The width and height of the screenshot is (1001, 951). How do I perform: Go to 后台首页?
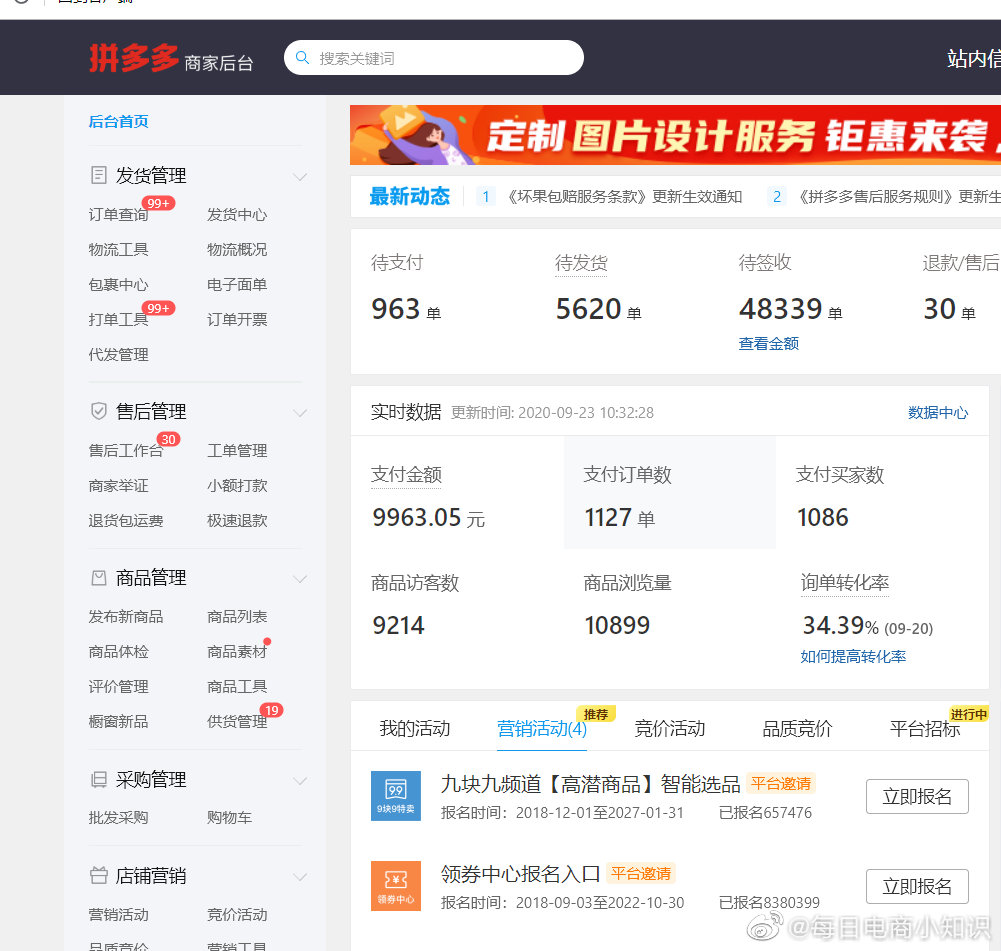pos(119,121)
